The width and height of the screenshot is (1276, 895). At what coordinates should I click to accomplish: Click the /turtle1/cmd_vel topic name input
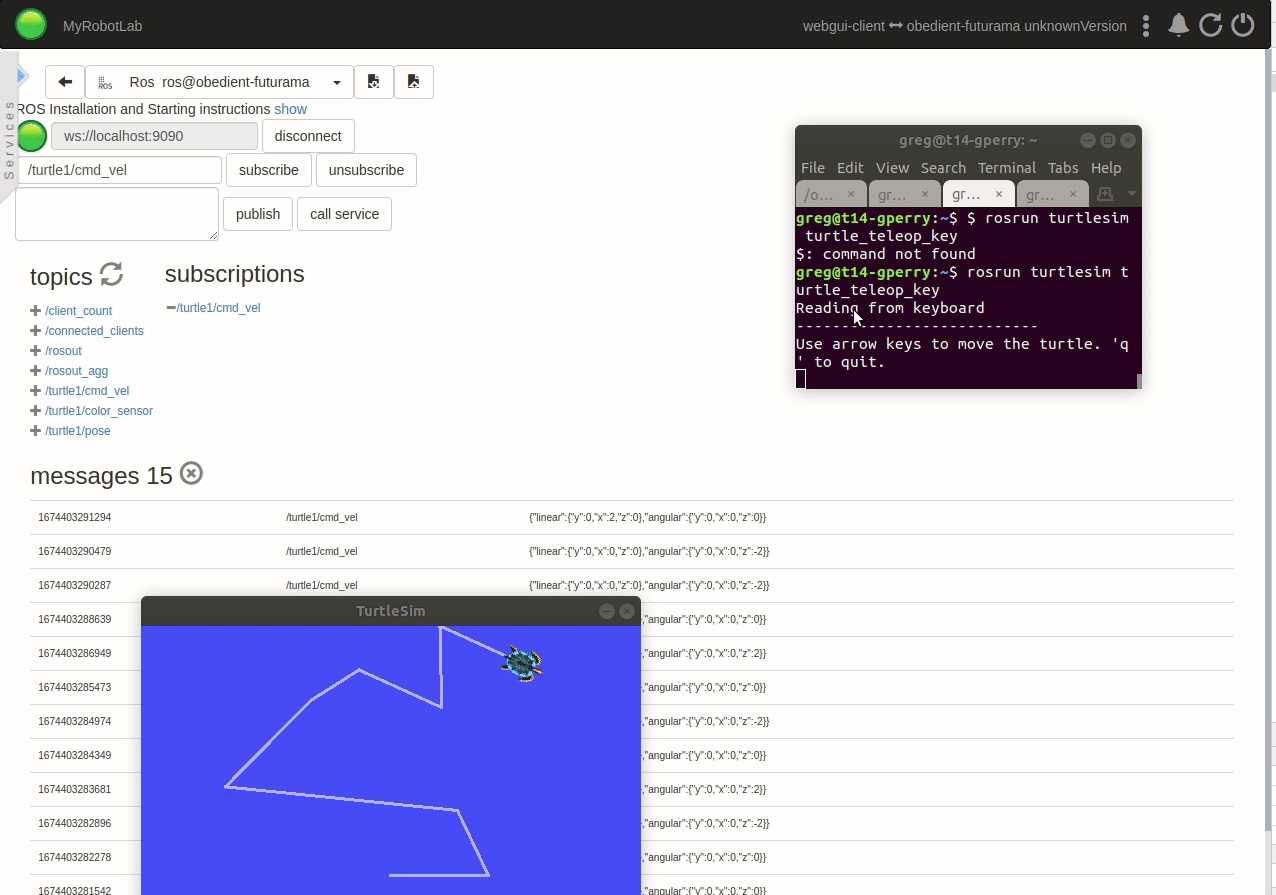120,170
